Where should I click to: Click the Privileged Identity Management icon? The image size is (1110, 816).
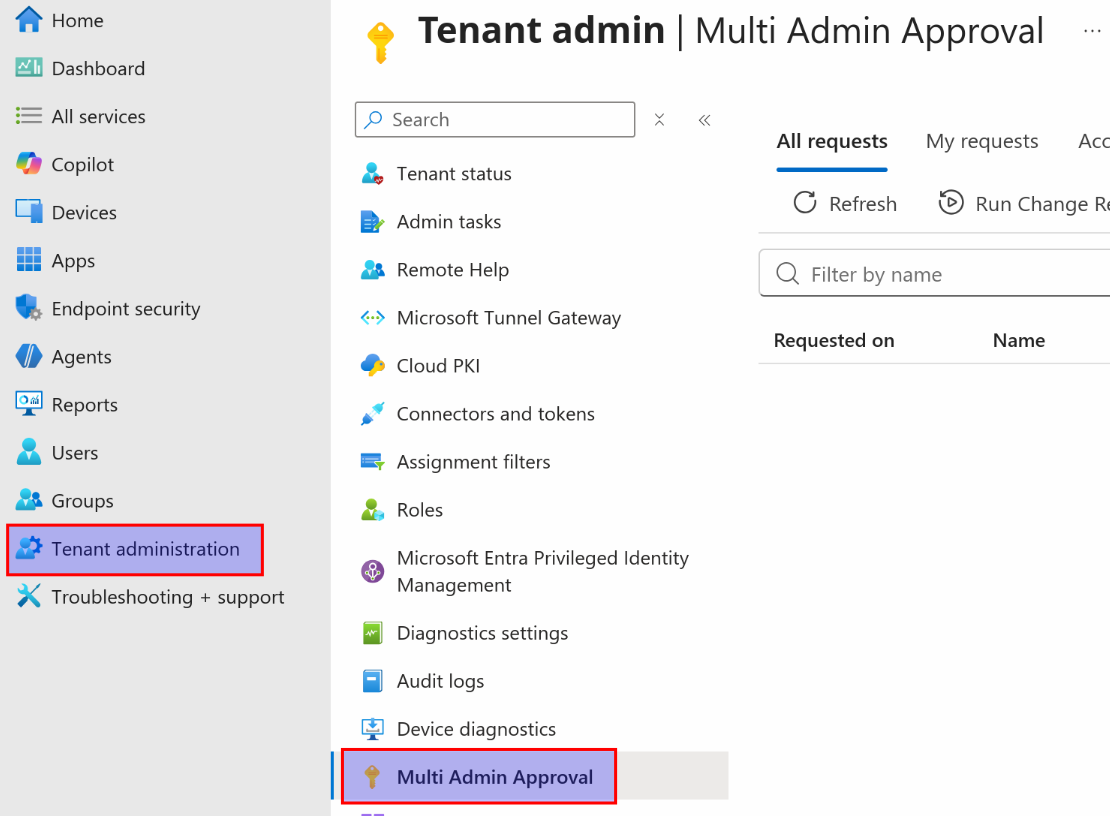[372, 571]
